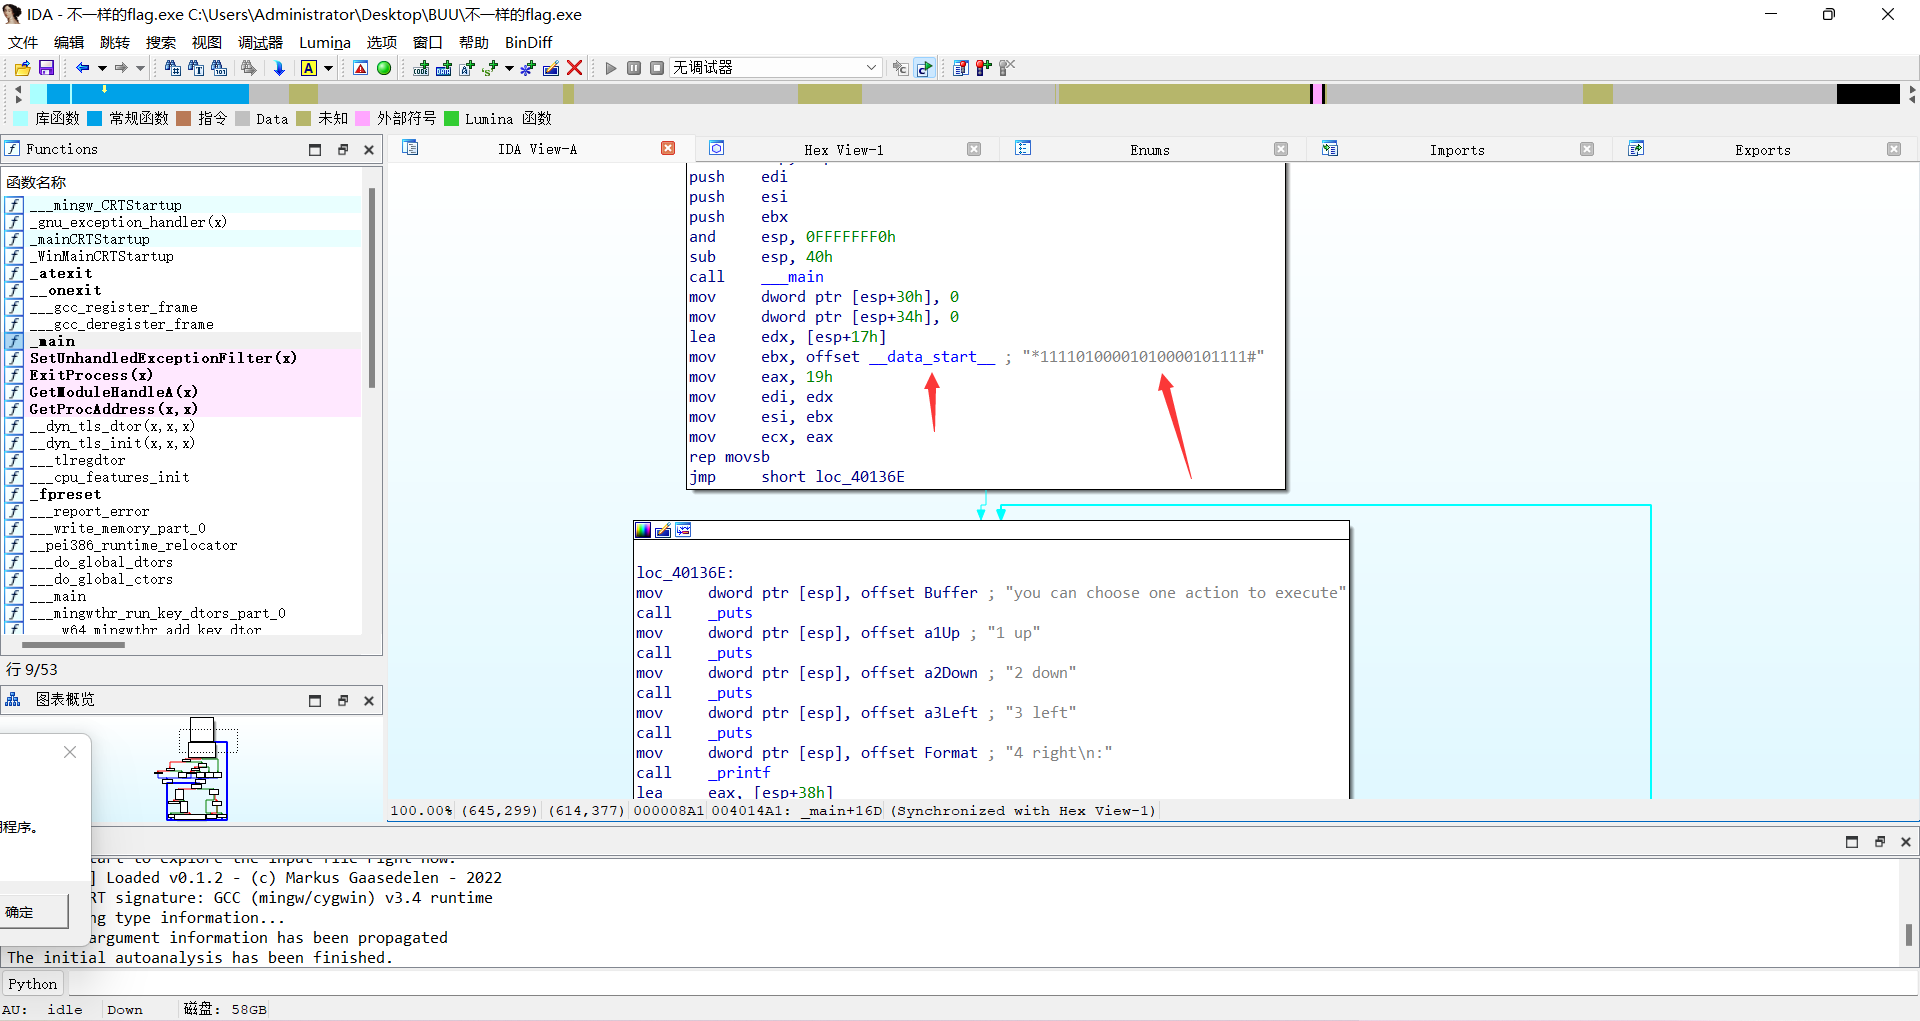1920x1021 pixels.
Task: Open the 编辑 menu
Action: click(69, 42)
